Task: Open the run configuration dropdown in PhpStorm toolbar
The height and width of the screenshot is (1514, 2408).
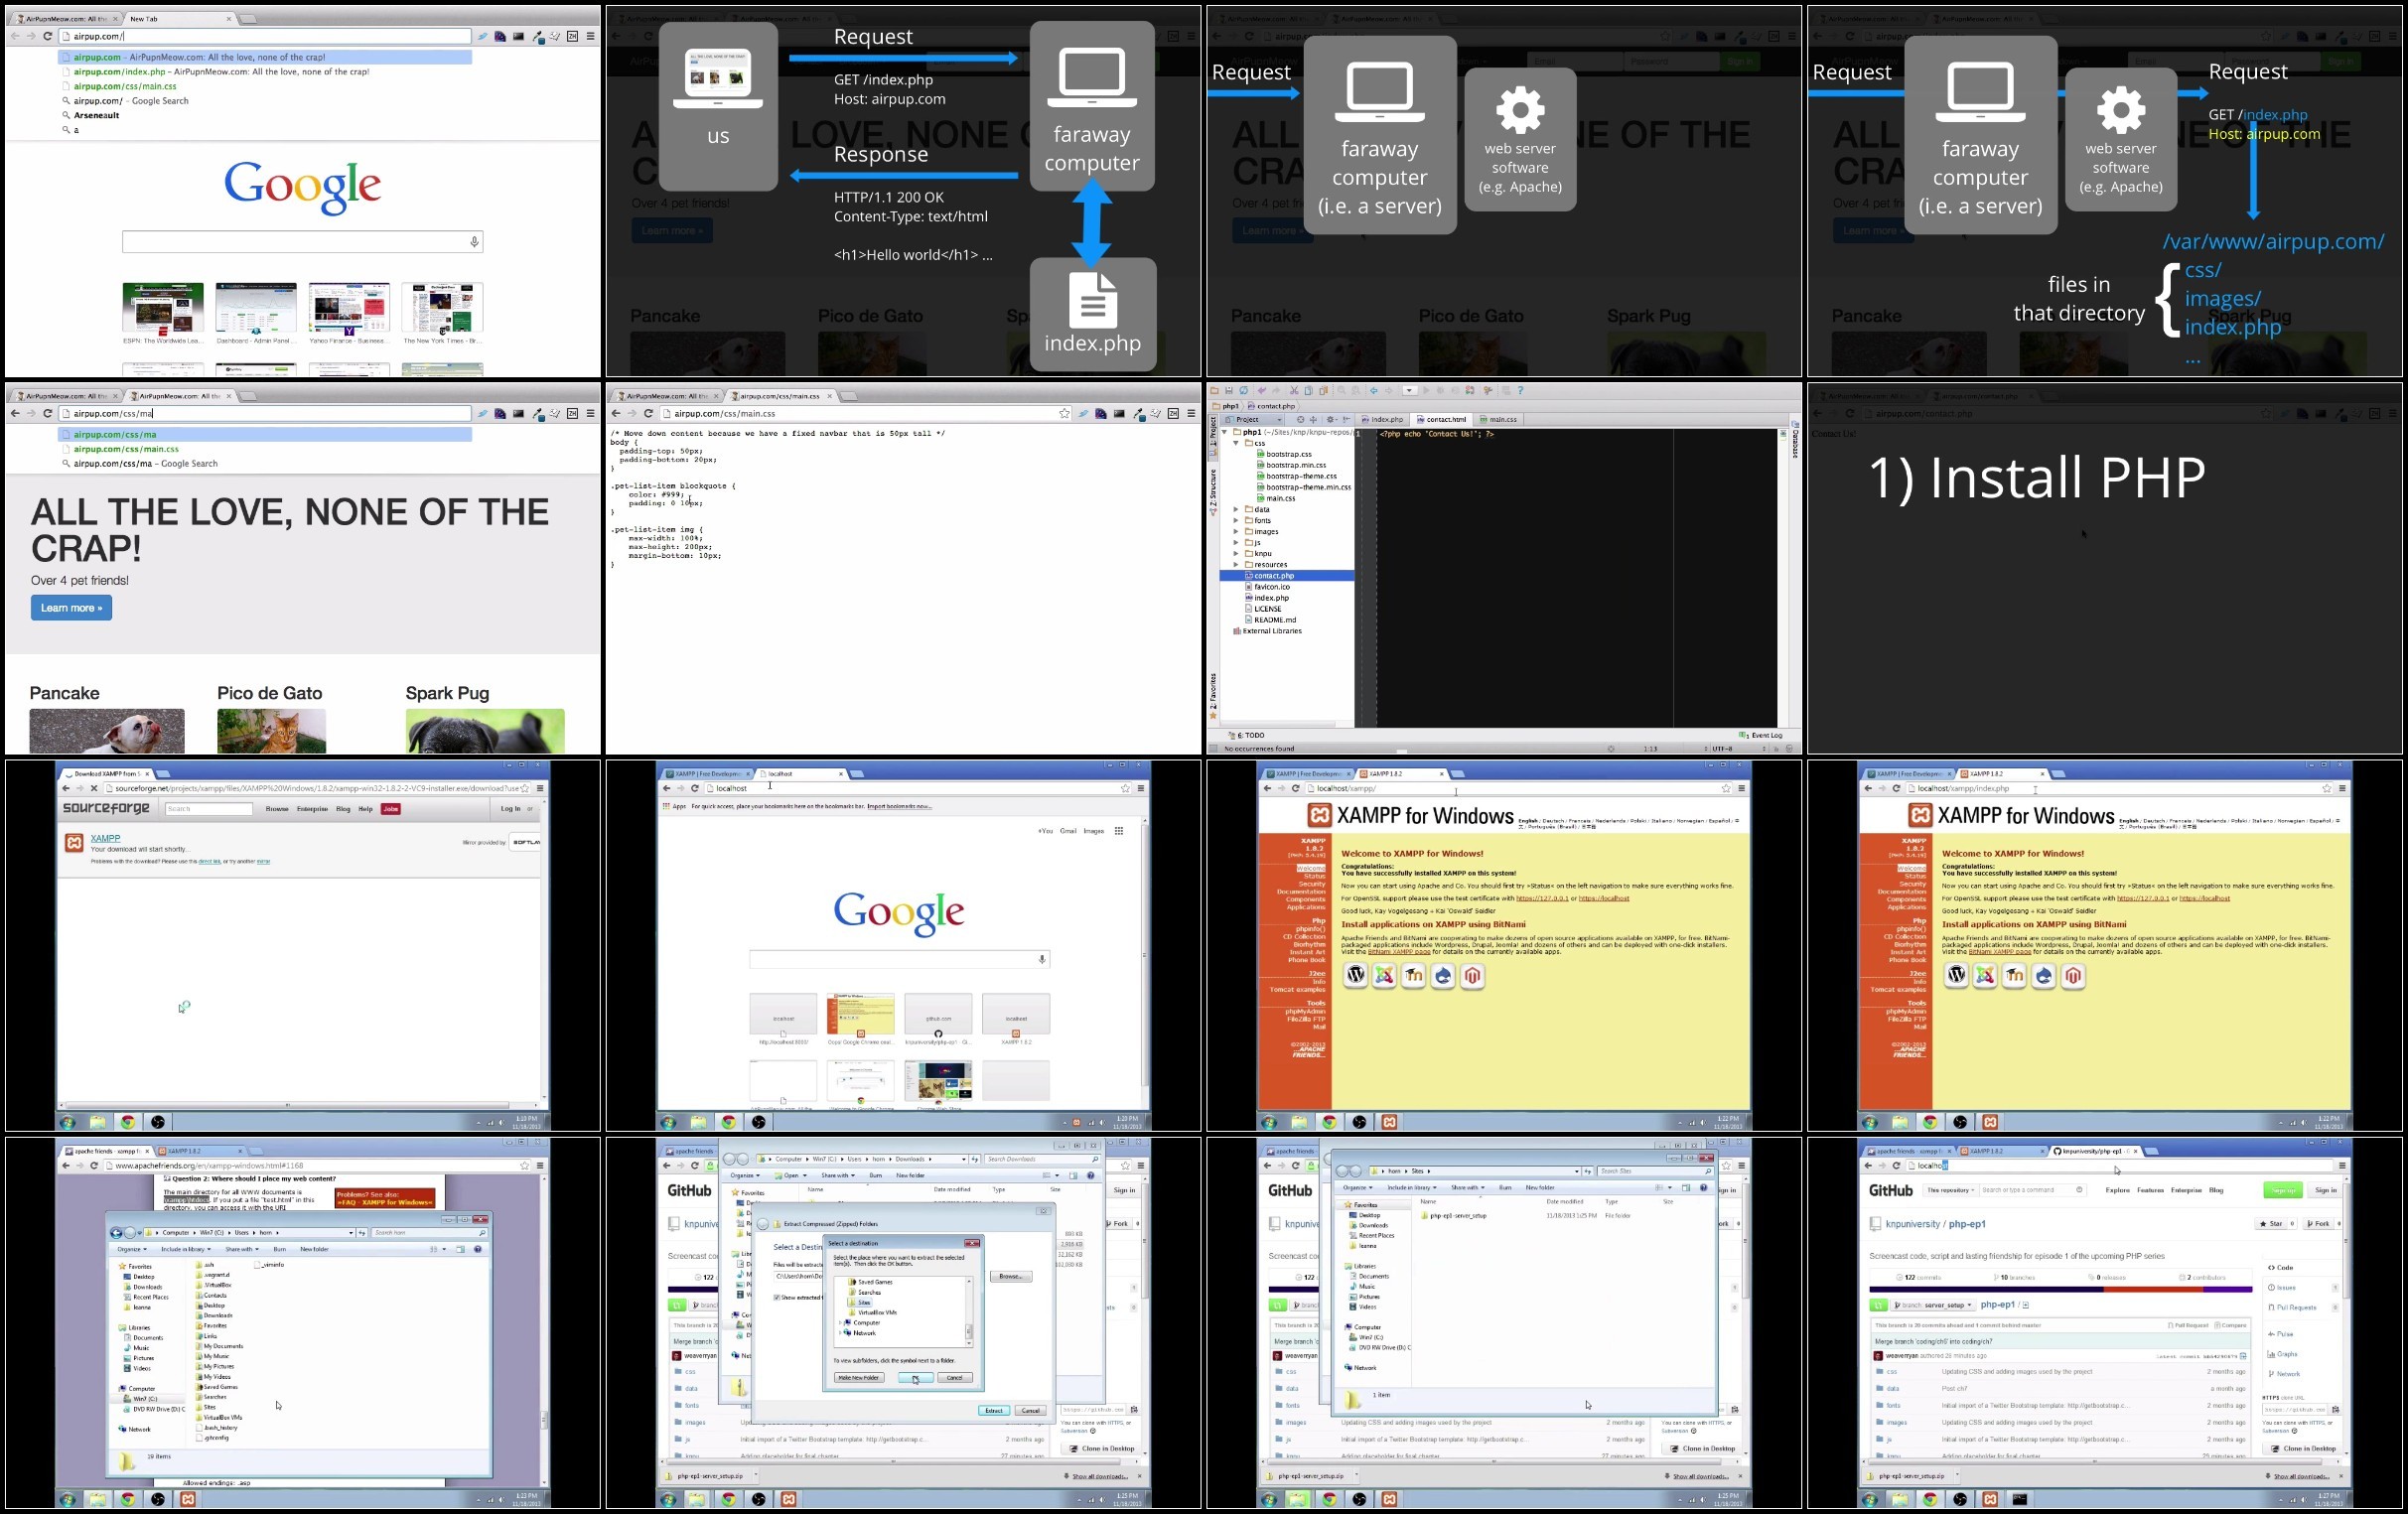Action: coord(1410,391)
